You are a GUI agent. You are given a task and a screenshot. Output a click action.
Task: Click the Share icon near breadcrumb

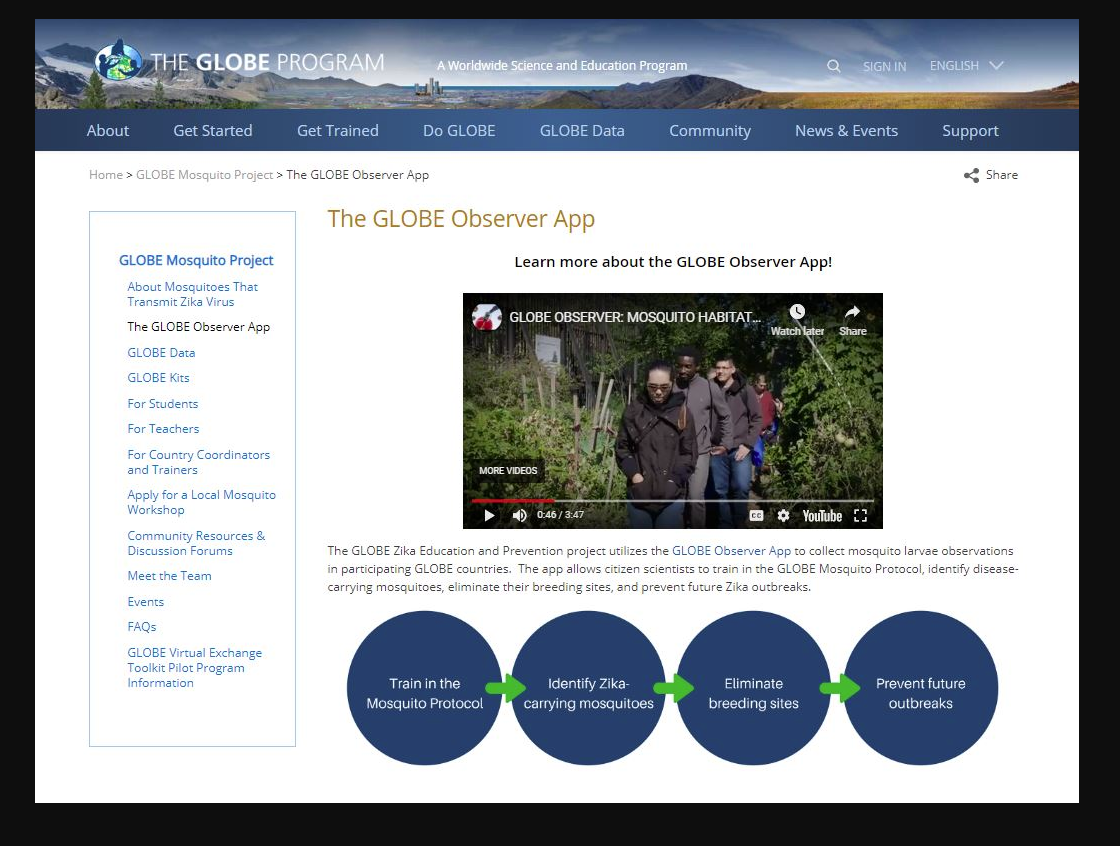[971, 175]
